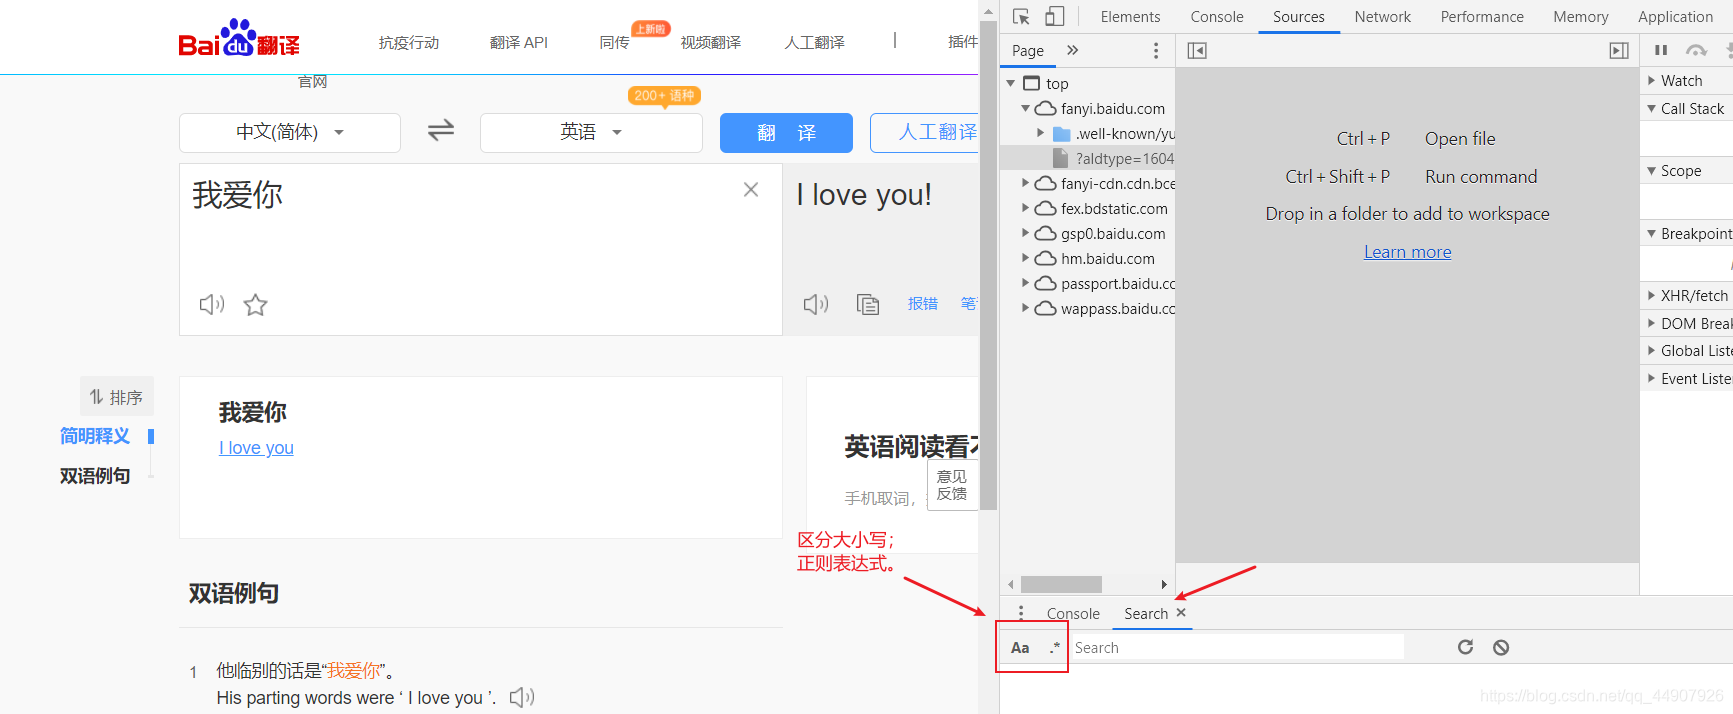Collapse fanyi.baidu.com tree node

coord(1025,108)
